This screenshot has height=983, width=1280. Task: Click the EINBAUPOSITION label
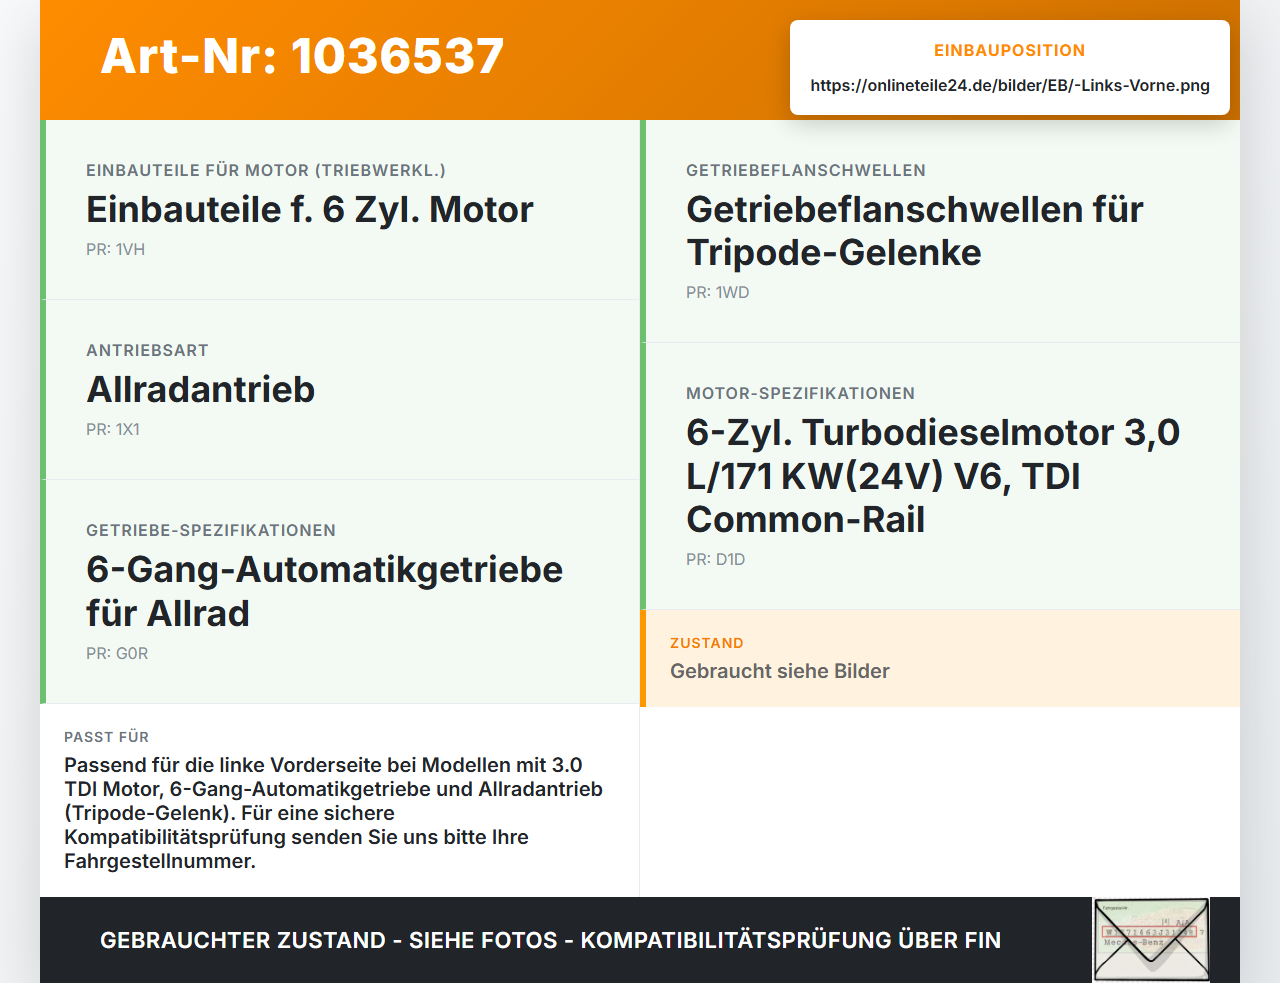[1010, 50]
